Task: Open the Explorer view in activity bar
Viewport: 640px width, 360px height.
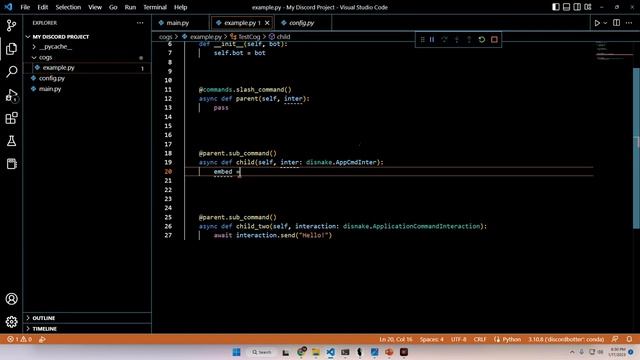Action: (11, 49)
